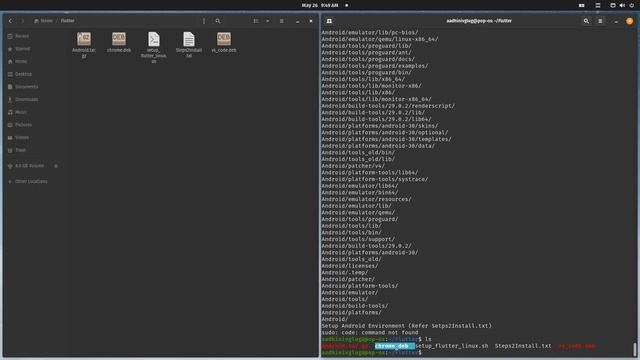This screenshot has height=360, width=640.
Task: Open the 8.0 GB Volume in sidebar
Action: tap(29, 166)
